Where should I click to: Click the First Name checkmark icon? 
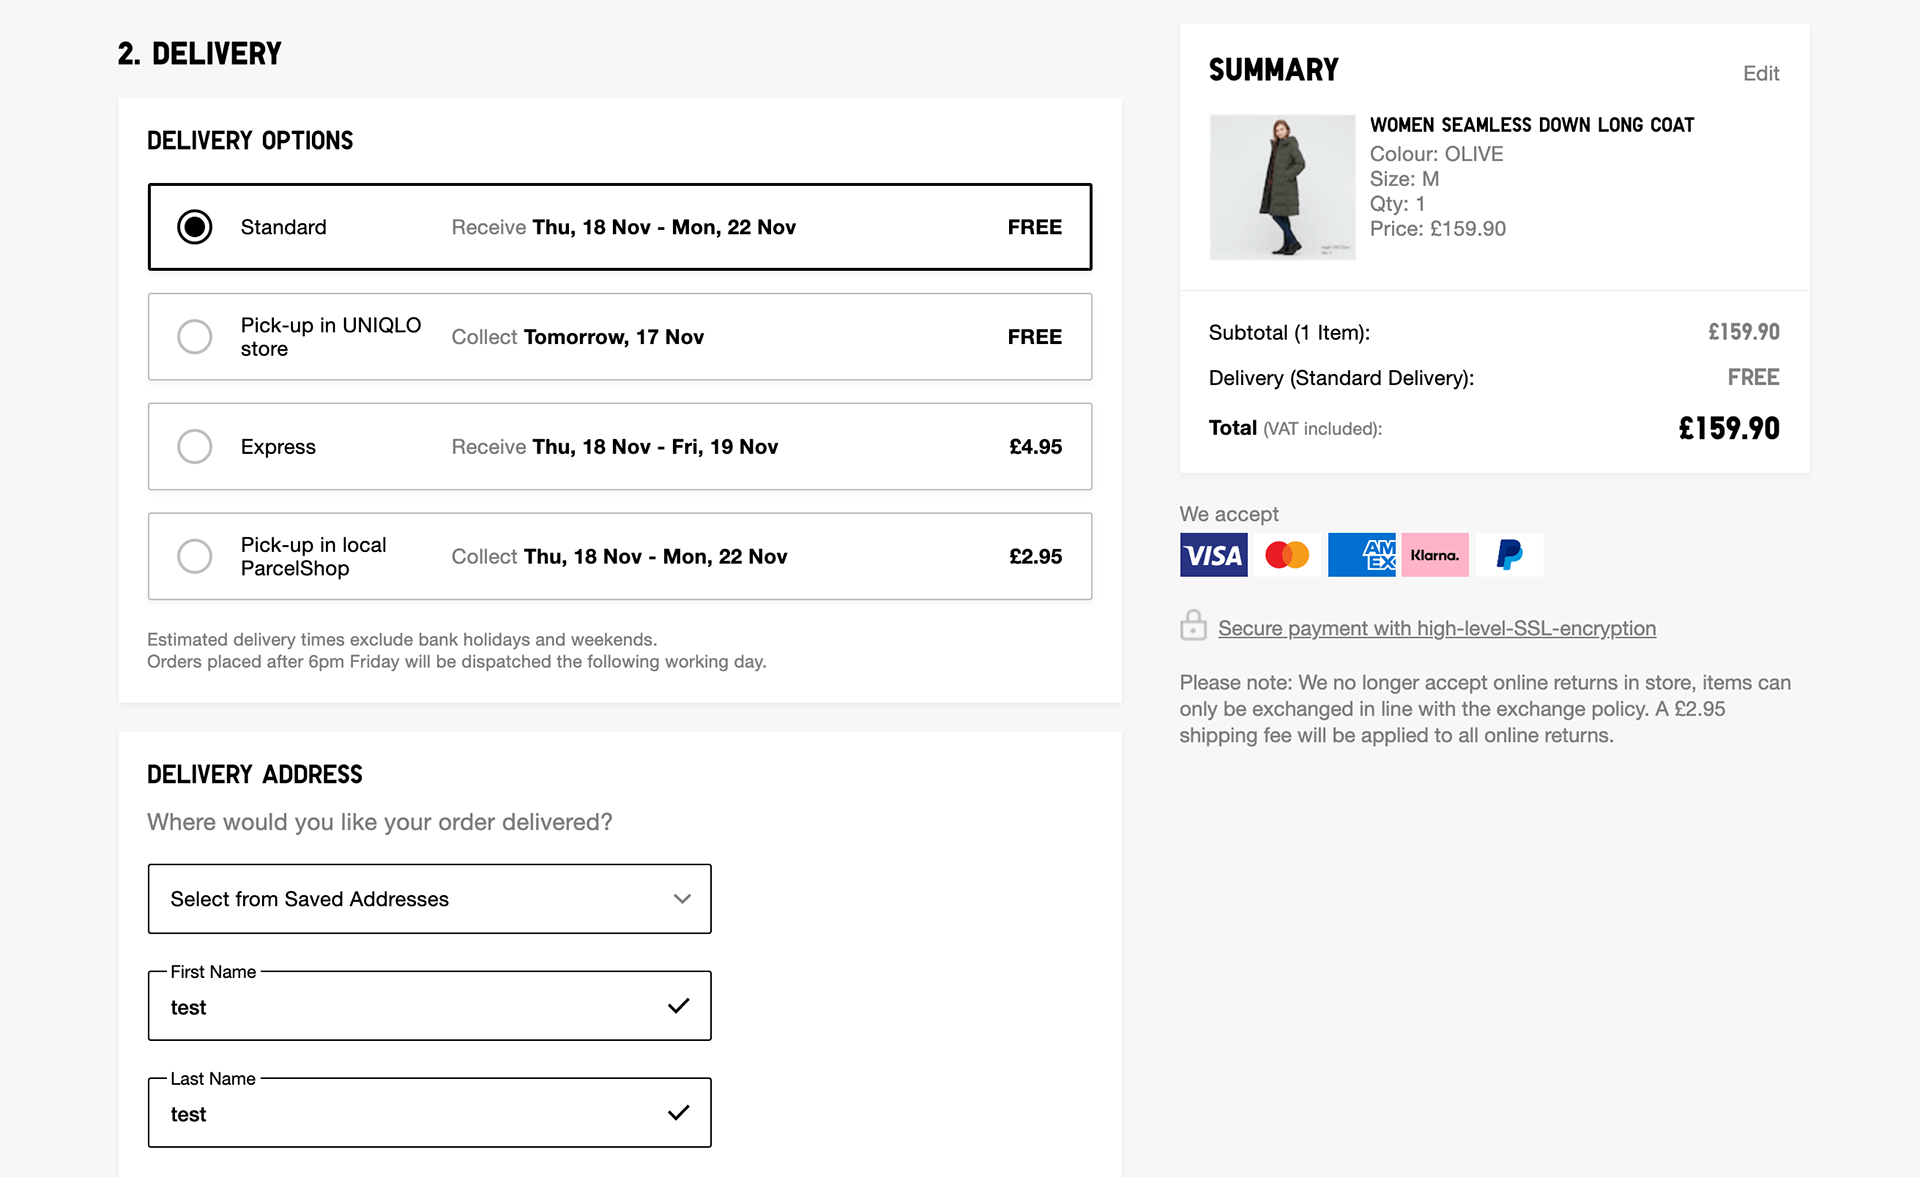679,1006
